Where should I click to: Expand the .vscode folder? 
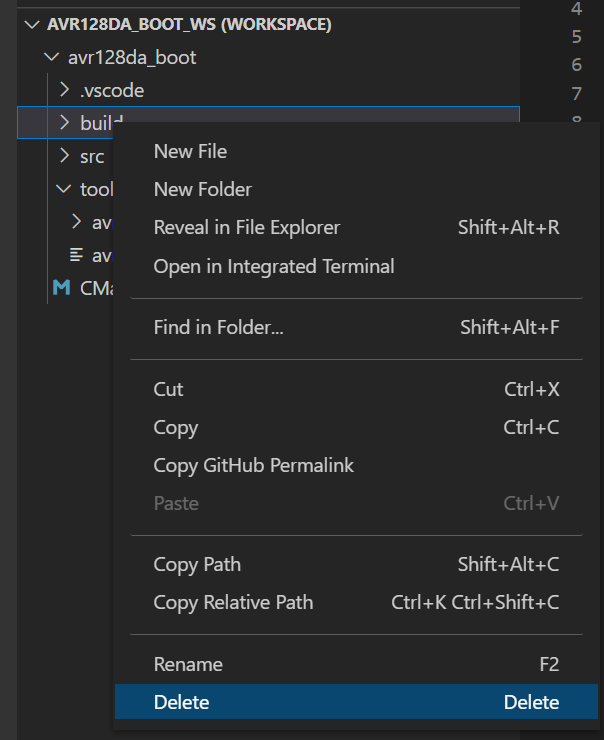tap(64, 90)
